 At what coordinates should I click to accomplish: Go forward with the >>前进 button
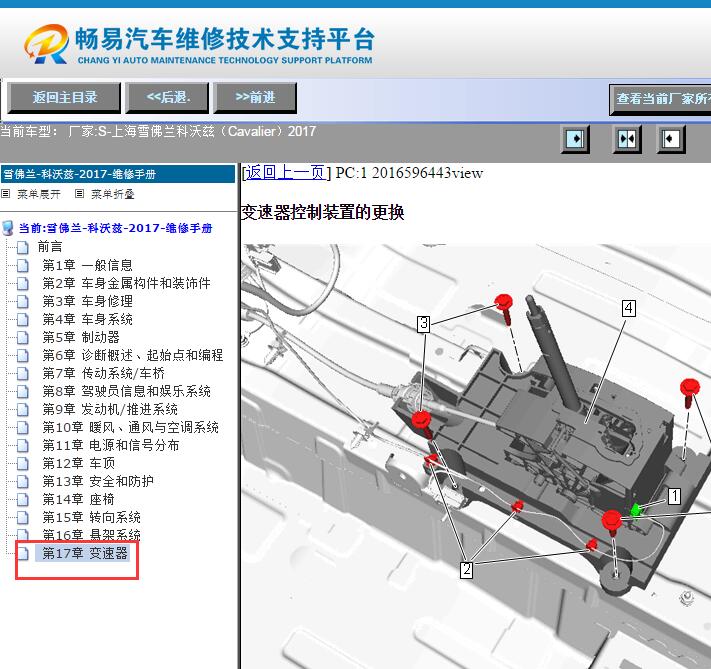pyautogui.click(x=255, y=98)
